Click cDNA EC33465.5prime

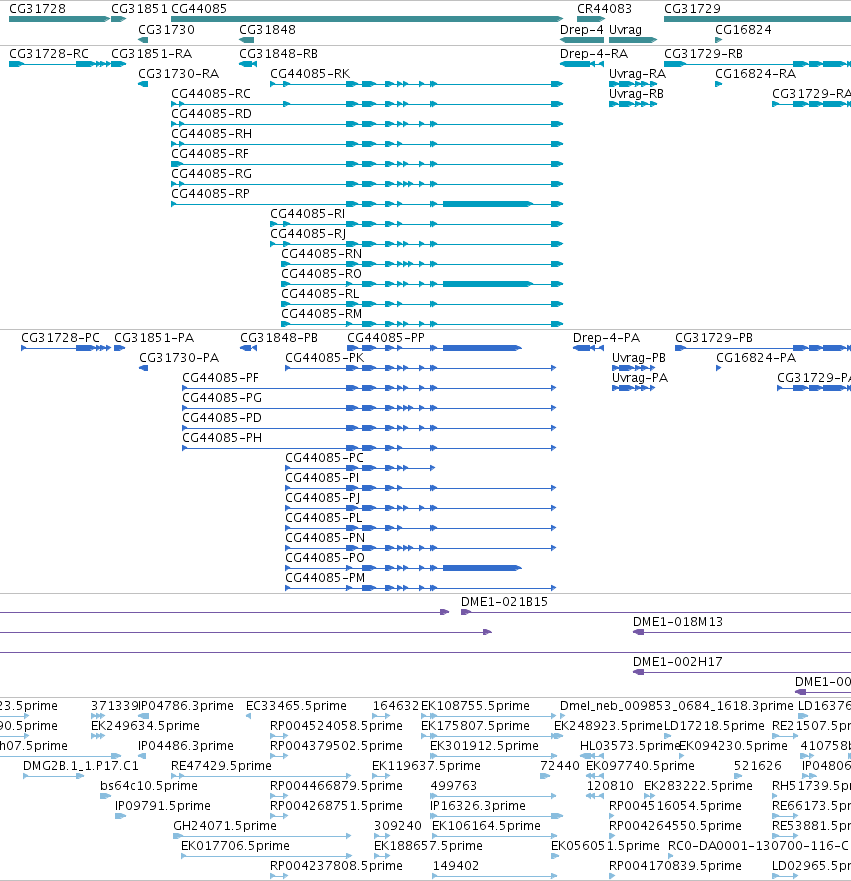(x=248, y=716)
